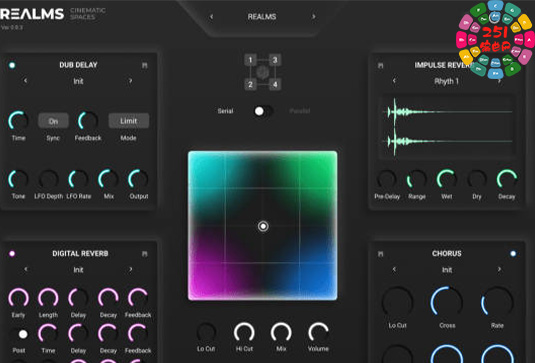This screenshot has width=535, height=363.
Task: Click the Dub Delay Init preset name
Action: pyautogui.click(x=78, y=81)
